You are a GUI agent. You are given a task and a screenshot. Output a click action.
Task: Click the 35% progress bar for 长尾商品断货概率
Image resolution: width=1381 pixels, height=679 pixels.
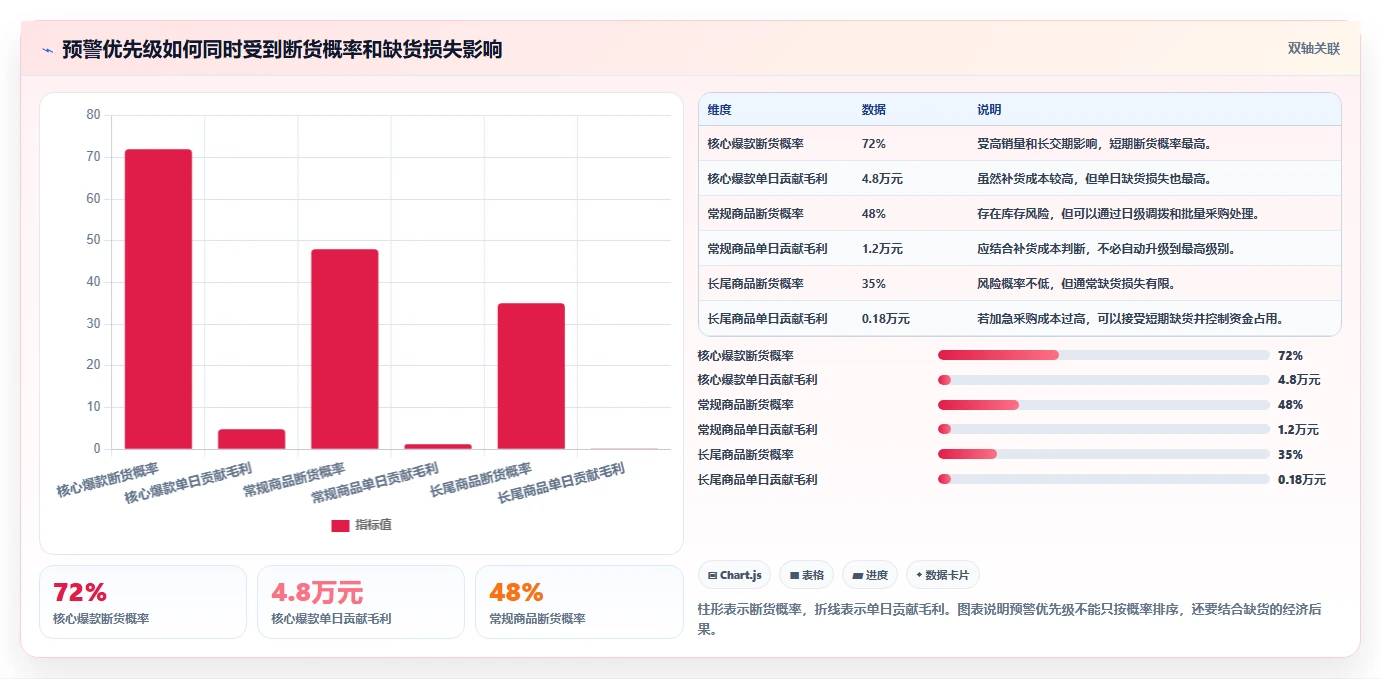(x=1104, y=454)
